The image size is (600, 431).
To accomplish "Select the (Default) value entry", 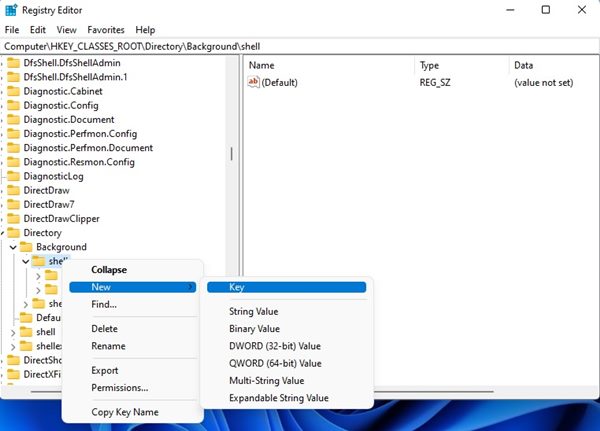I will 279,83.
